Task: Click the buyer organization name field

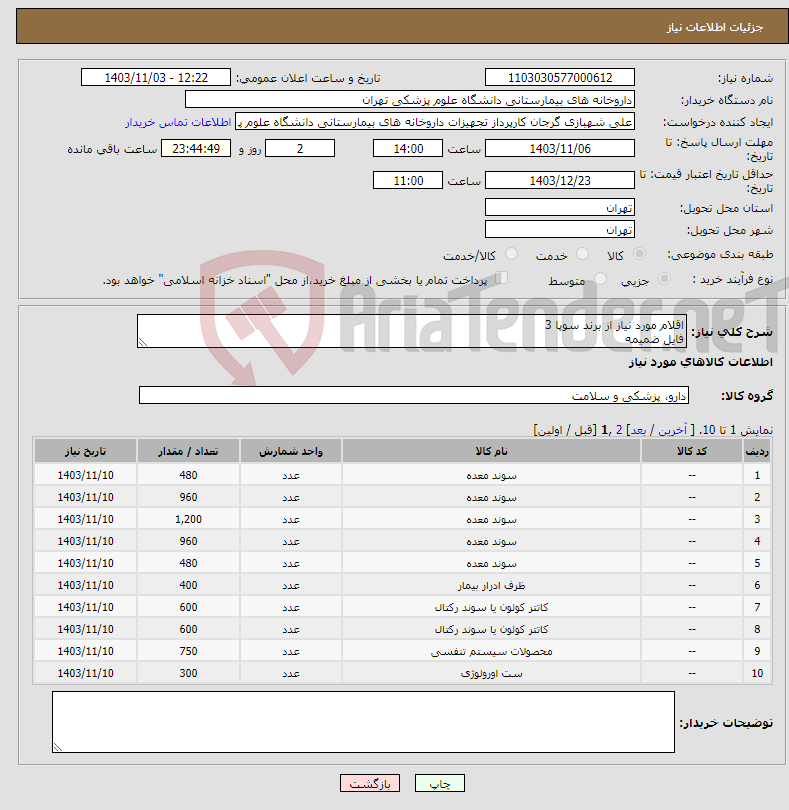Action: coord(410,100)
